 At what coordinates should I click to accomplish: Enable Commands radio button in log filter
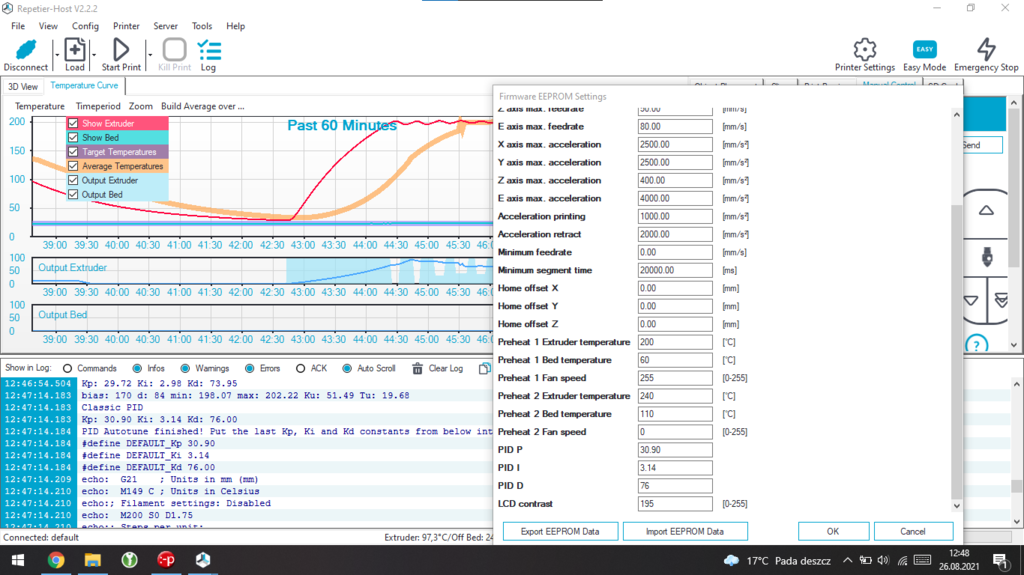[68, 368]
